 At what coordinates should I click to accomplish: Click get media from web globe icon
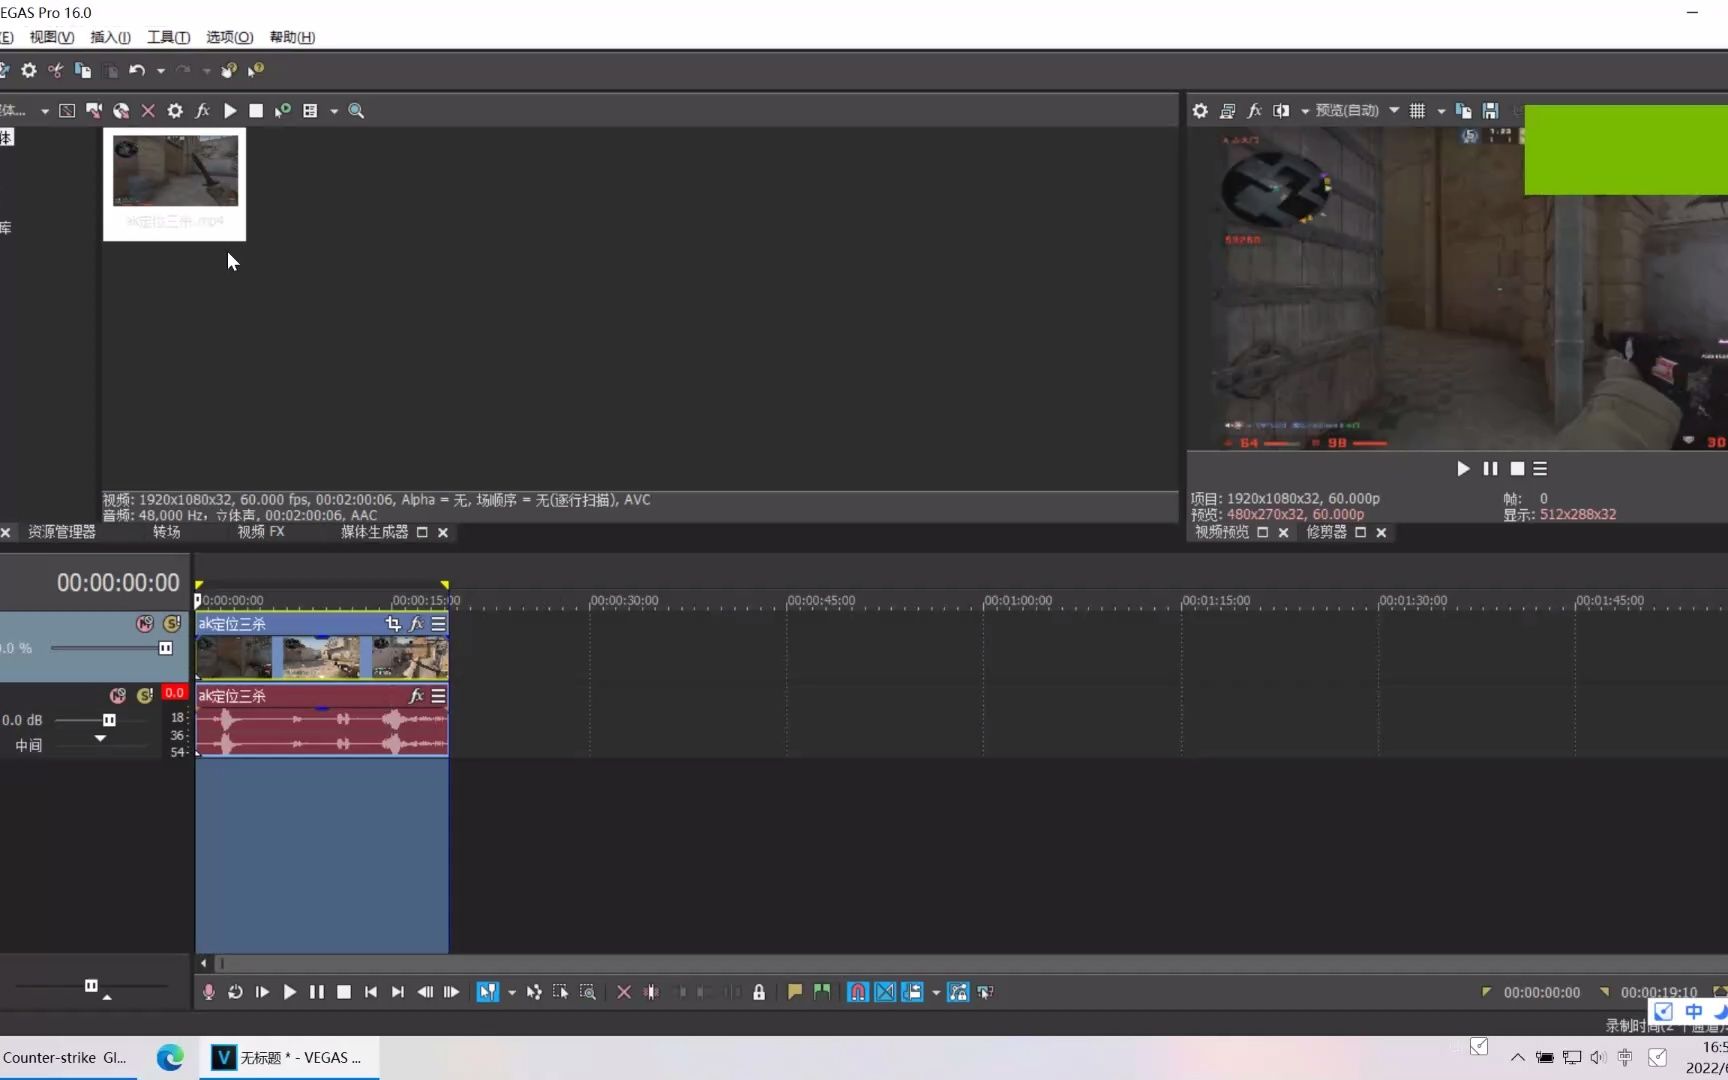(x=121, y=111)
